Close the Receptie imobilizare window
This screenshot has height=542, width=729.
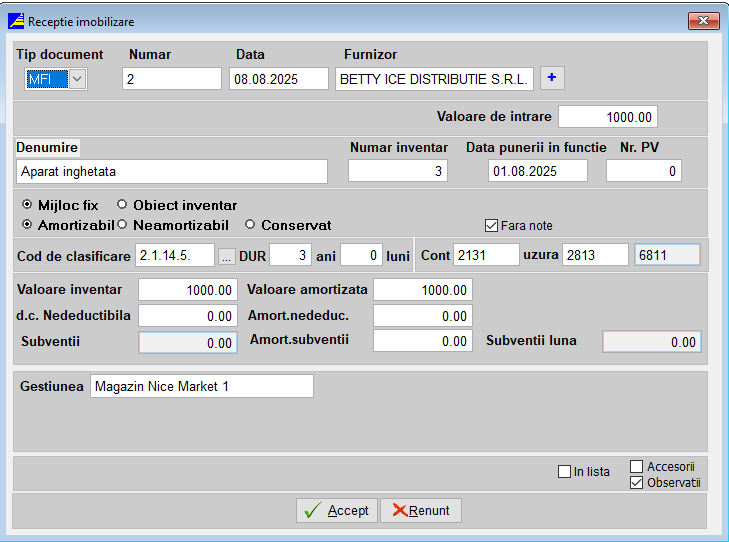click(x=702, y=21)
